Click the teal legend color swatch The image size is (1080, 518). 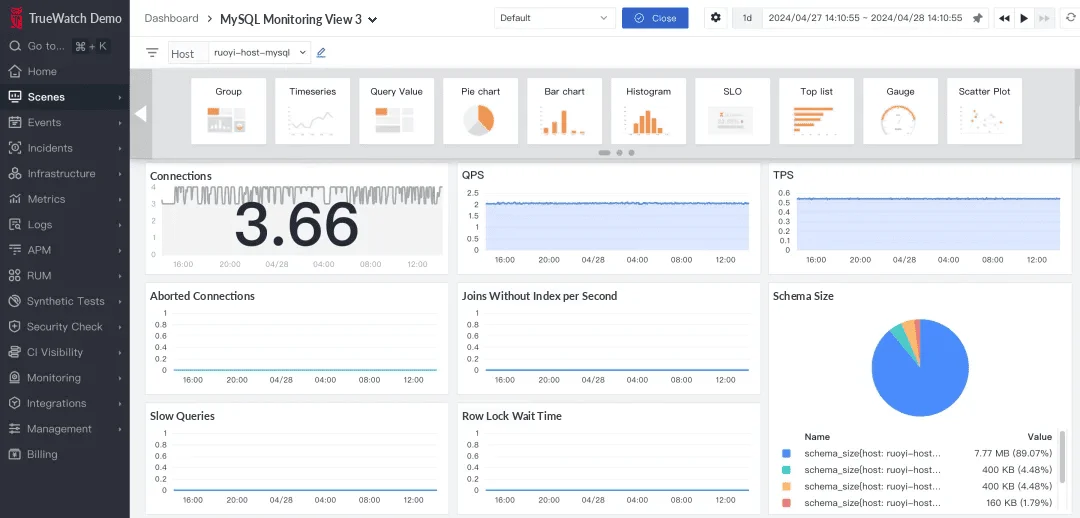[x=787, y=470]
